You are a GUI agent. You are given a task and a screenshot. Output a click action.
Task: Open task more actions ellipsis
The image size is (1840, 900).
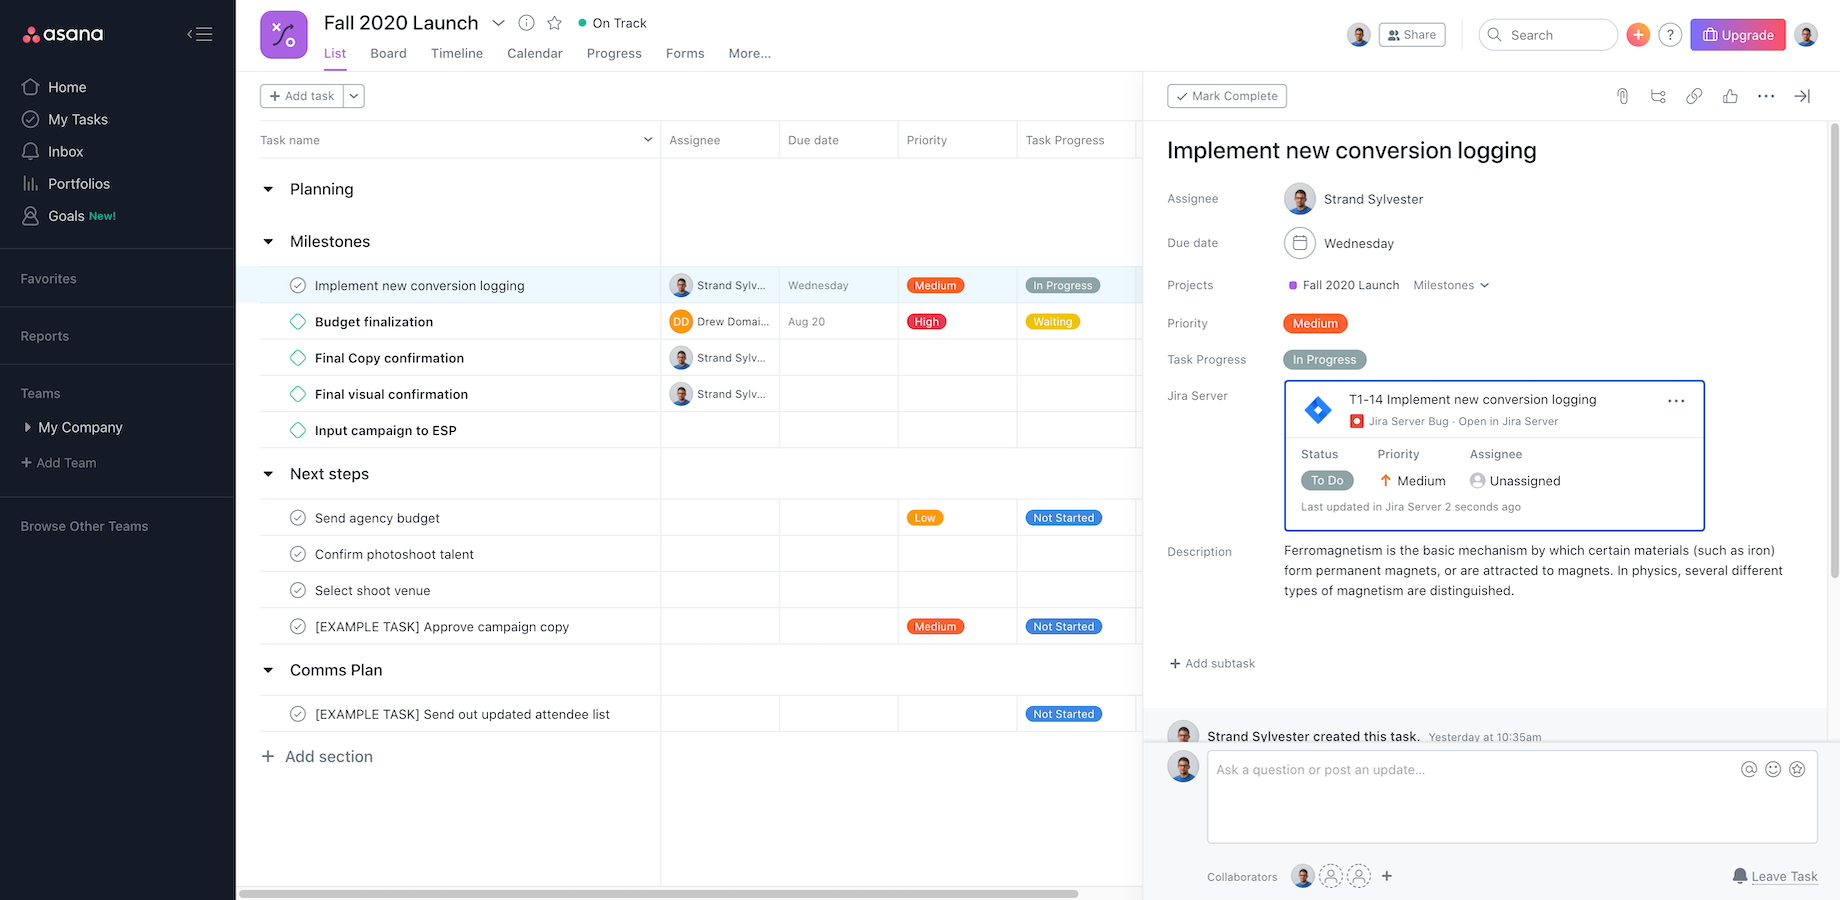pos(1766,96)
